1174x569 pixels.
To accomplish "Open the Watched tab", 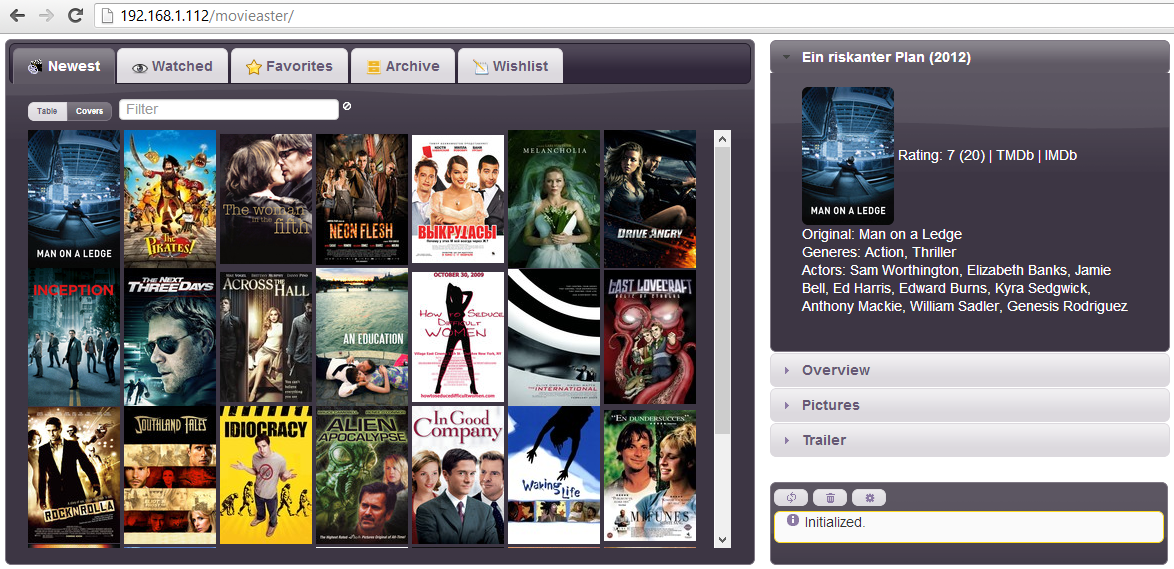I will pos(172,66).
